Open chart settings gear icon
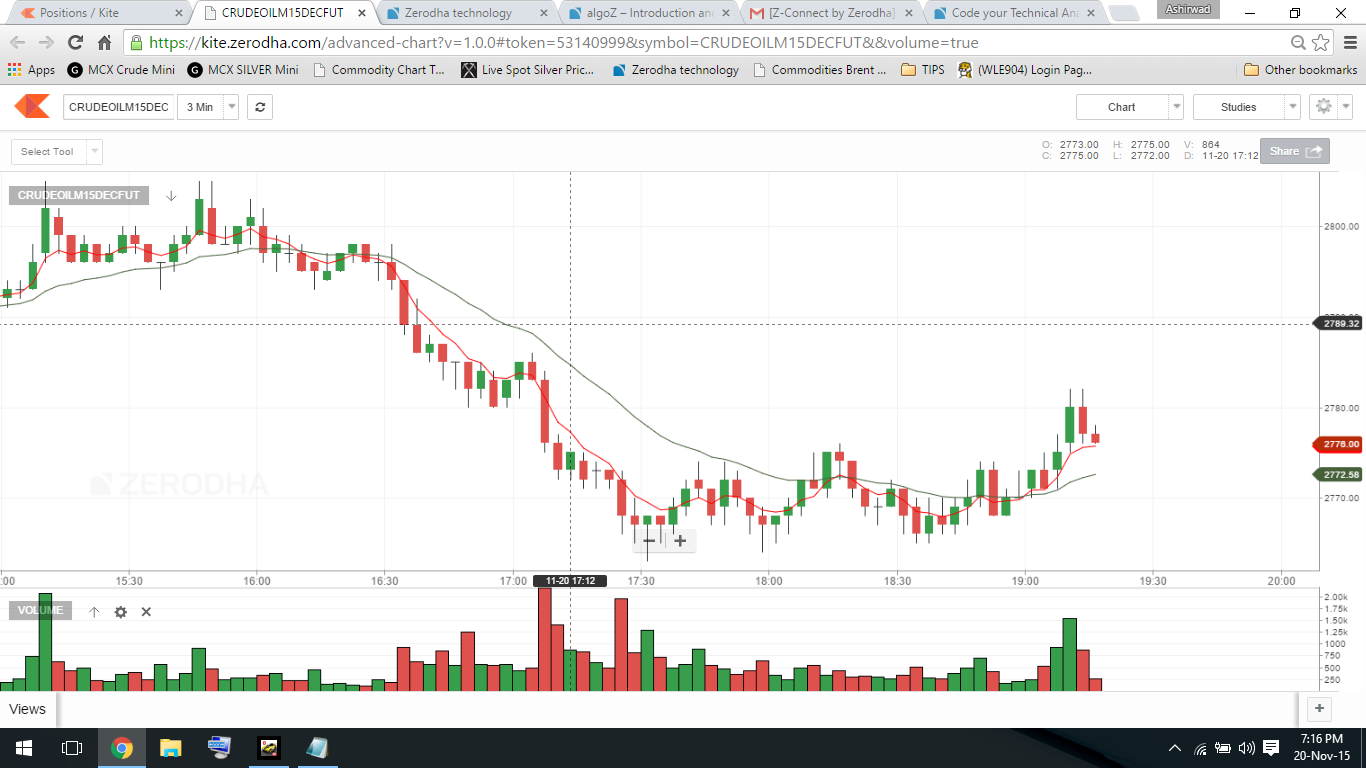This screenshot has width=1366, height=768. [1323, 107]
